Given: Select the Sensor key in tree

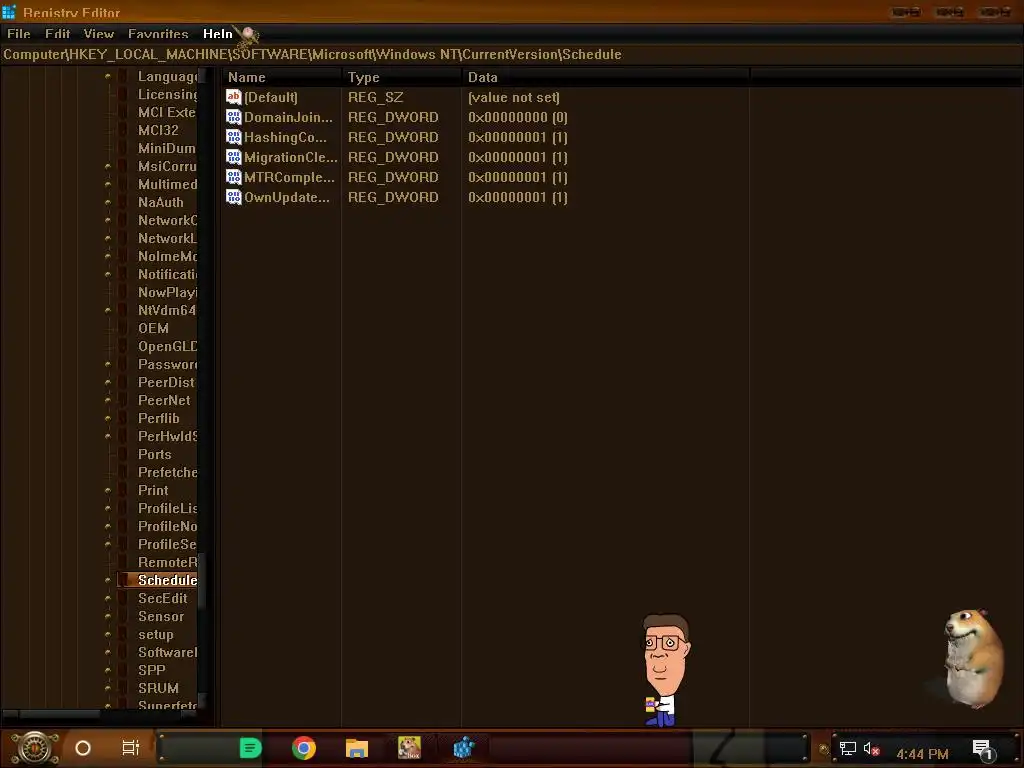Looking at the screenshot, I should (x=161, y=616).
